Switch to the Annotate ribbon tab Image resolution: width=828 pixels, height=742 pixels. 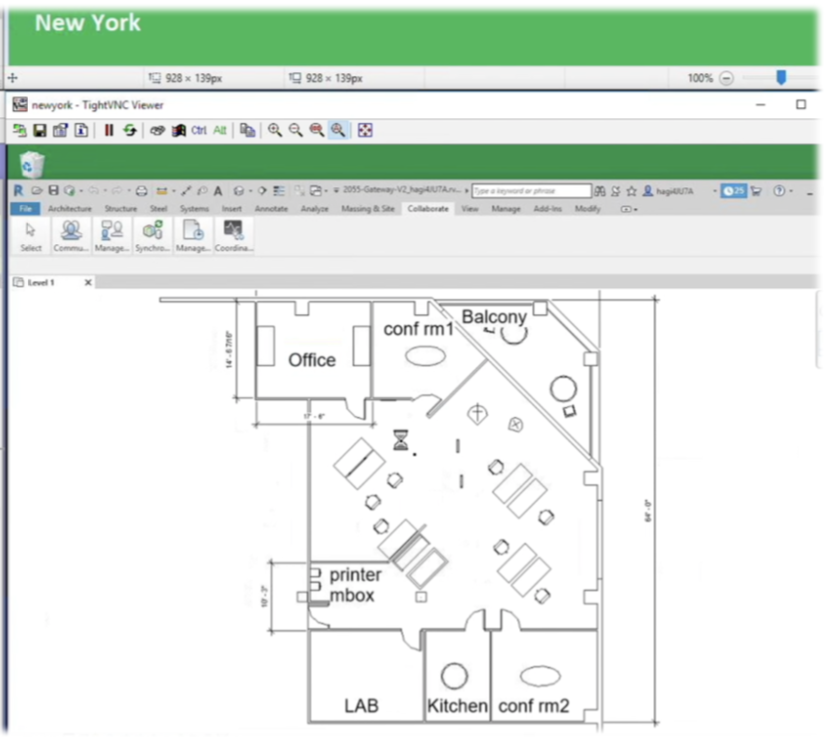coord(271,209)
